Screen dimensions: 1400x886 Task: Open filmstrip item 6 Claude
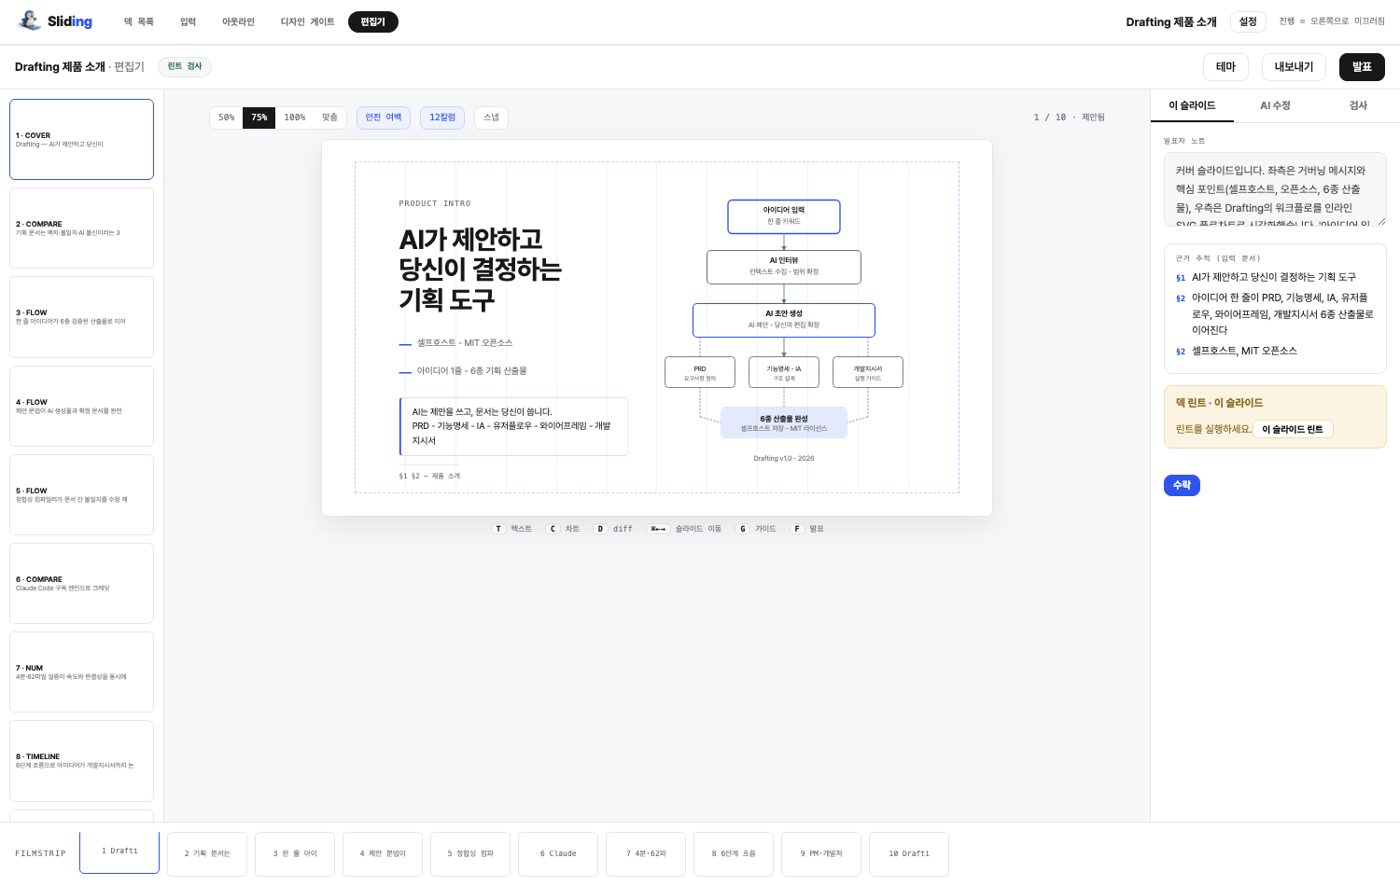[558, 854]
